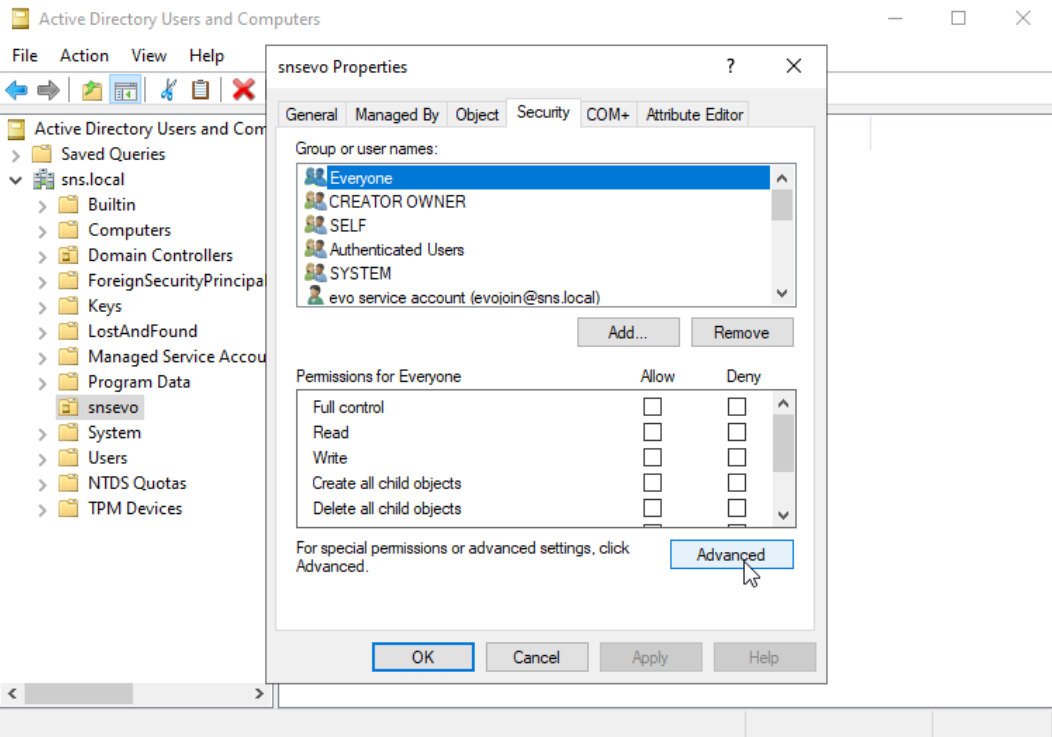Expand the Computers container
Image resolution: width=1052 pixels, height=737 pixels.
click(42, 232)
